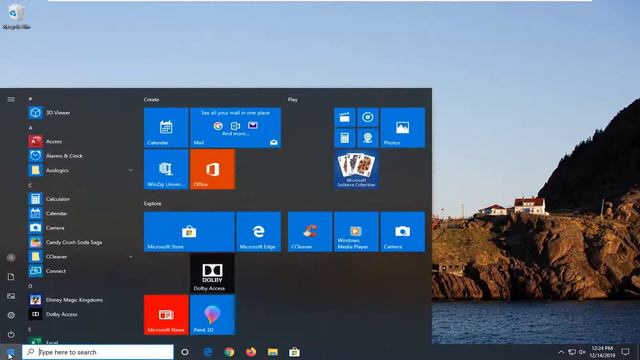Expand the Auslogics folder
Image resolution: width=640 pixels, height=360 pixels.
pyautogui.click(x=80, y=170)
